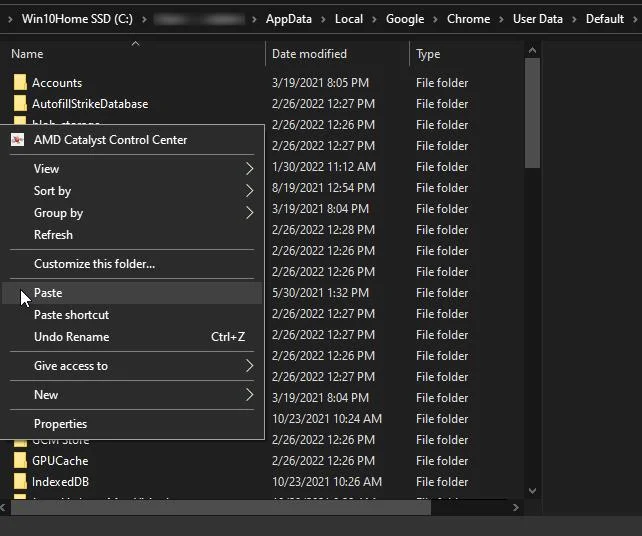Expand chevron after Chrome breadcrumb

coord(501,19)
